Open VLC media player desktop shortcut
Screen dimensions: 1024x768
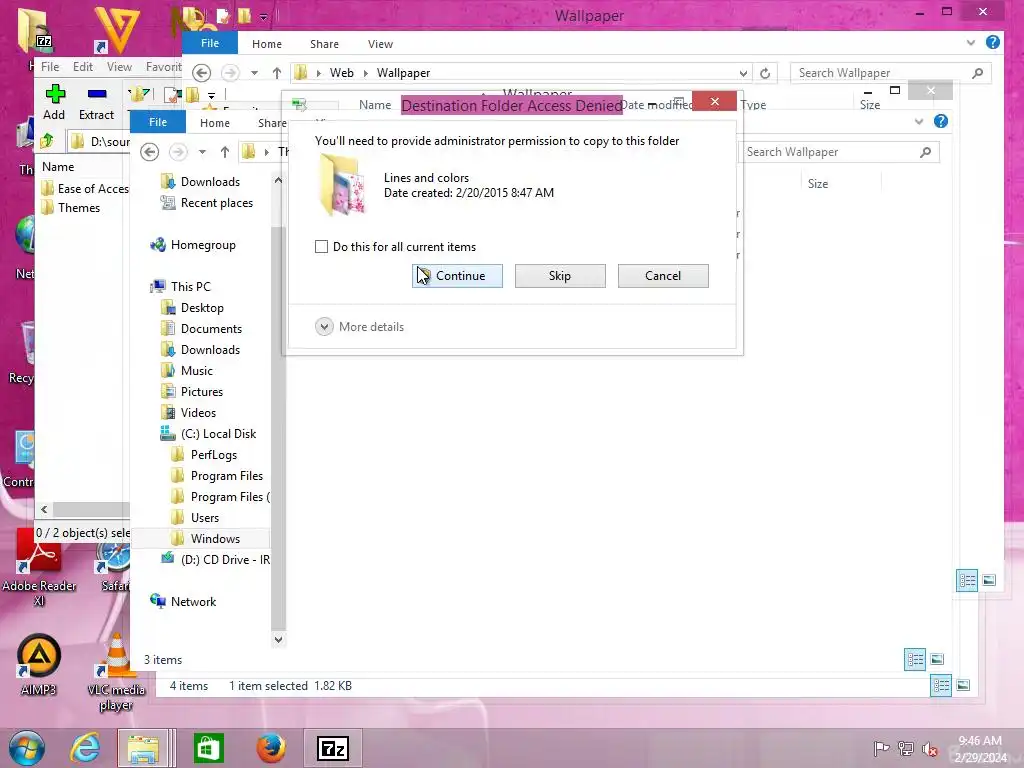[x=116, y=673]
